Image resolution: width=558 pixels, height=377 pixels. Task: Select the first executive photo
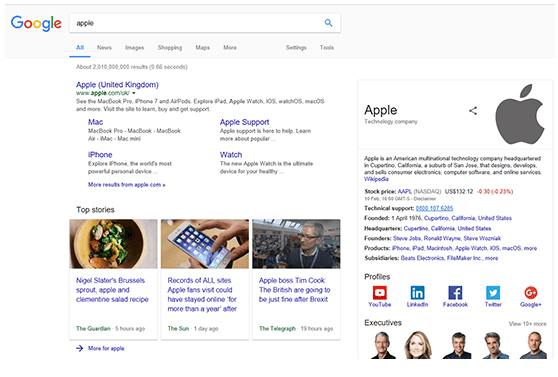click(383, 345)
